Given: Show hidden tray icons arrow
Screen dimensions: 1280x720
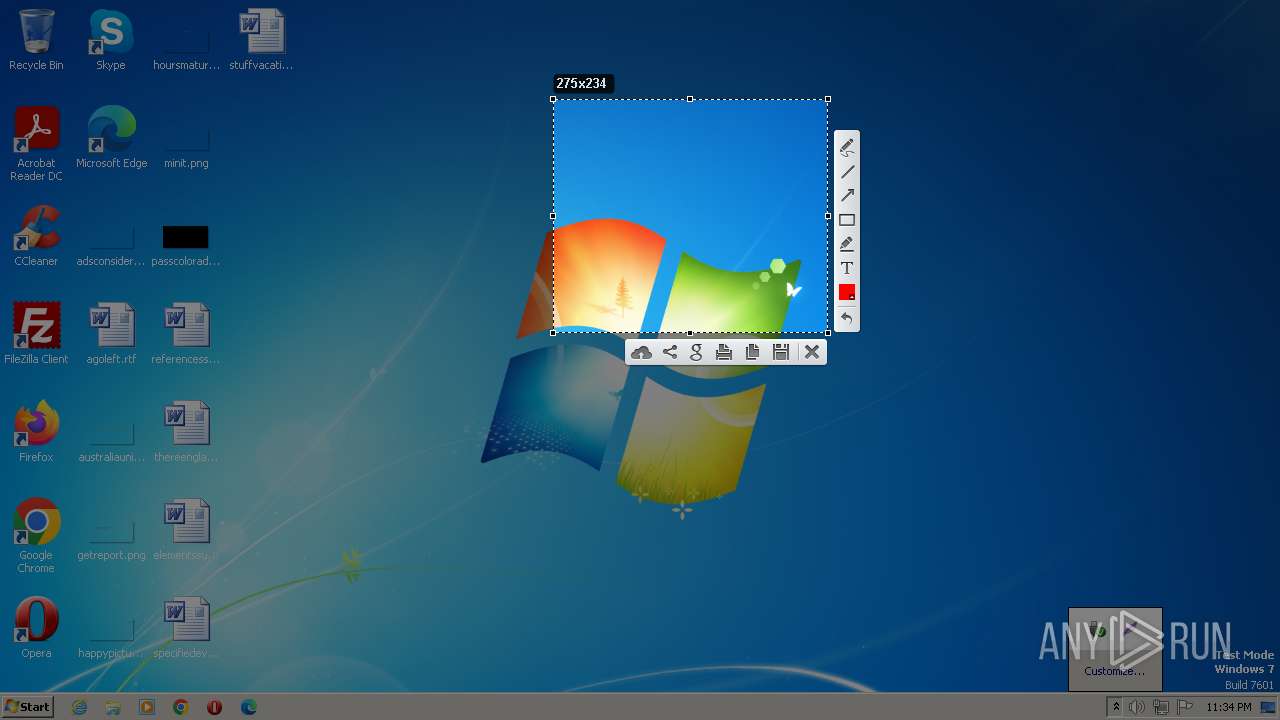Looking at the screenshot, I should click(x=1116, y=707).
